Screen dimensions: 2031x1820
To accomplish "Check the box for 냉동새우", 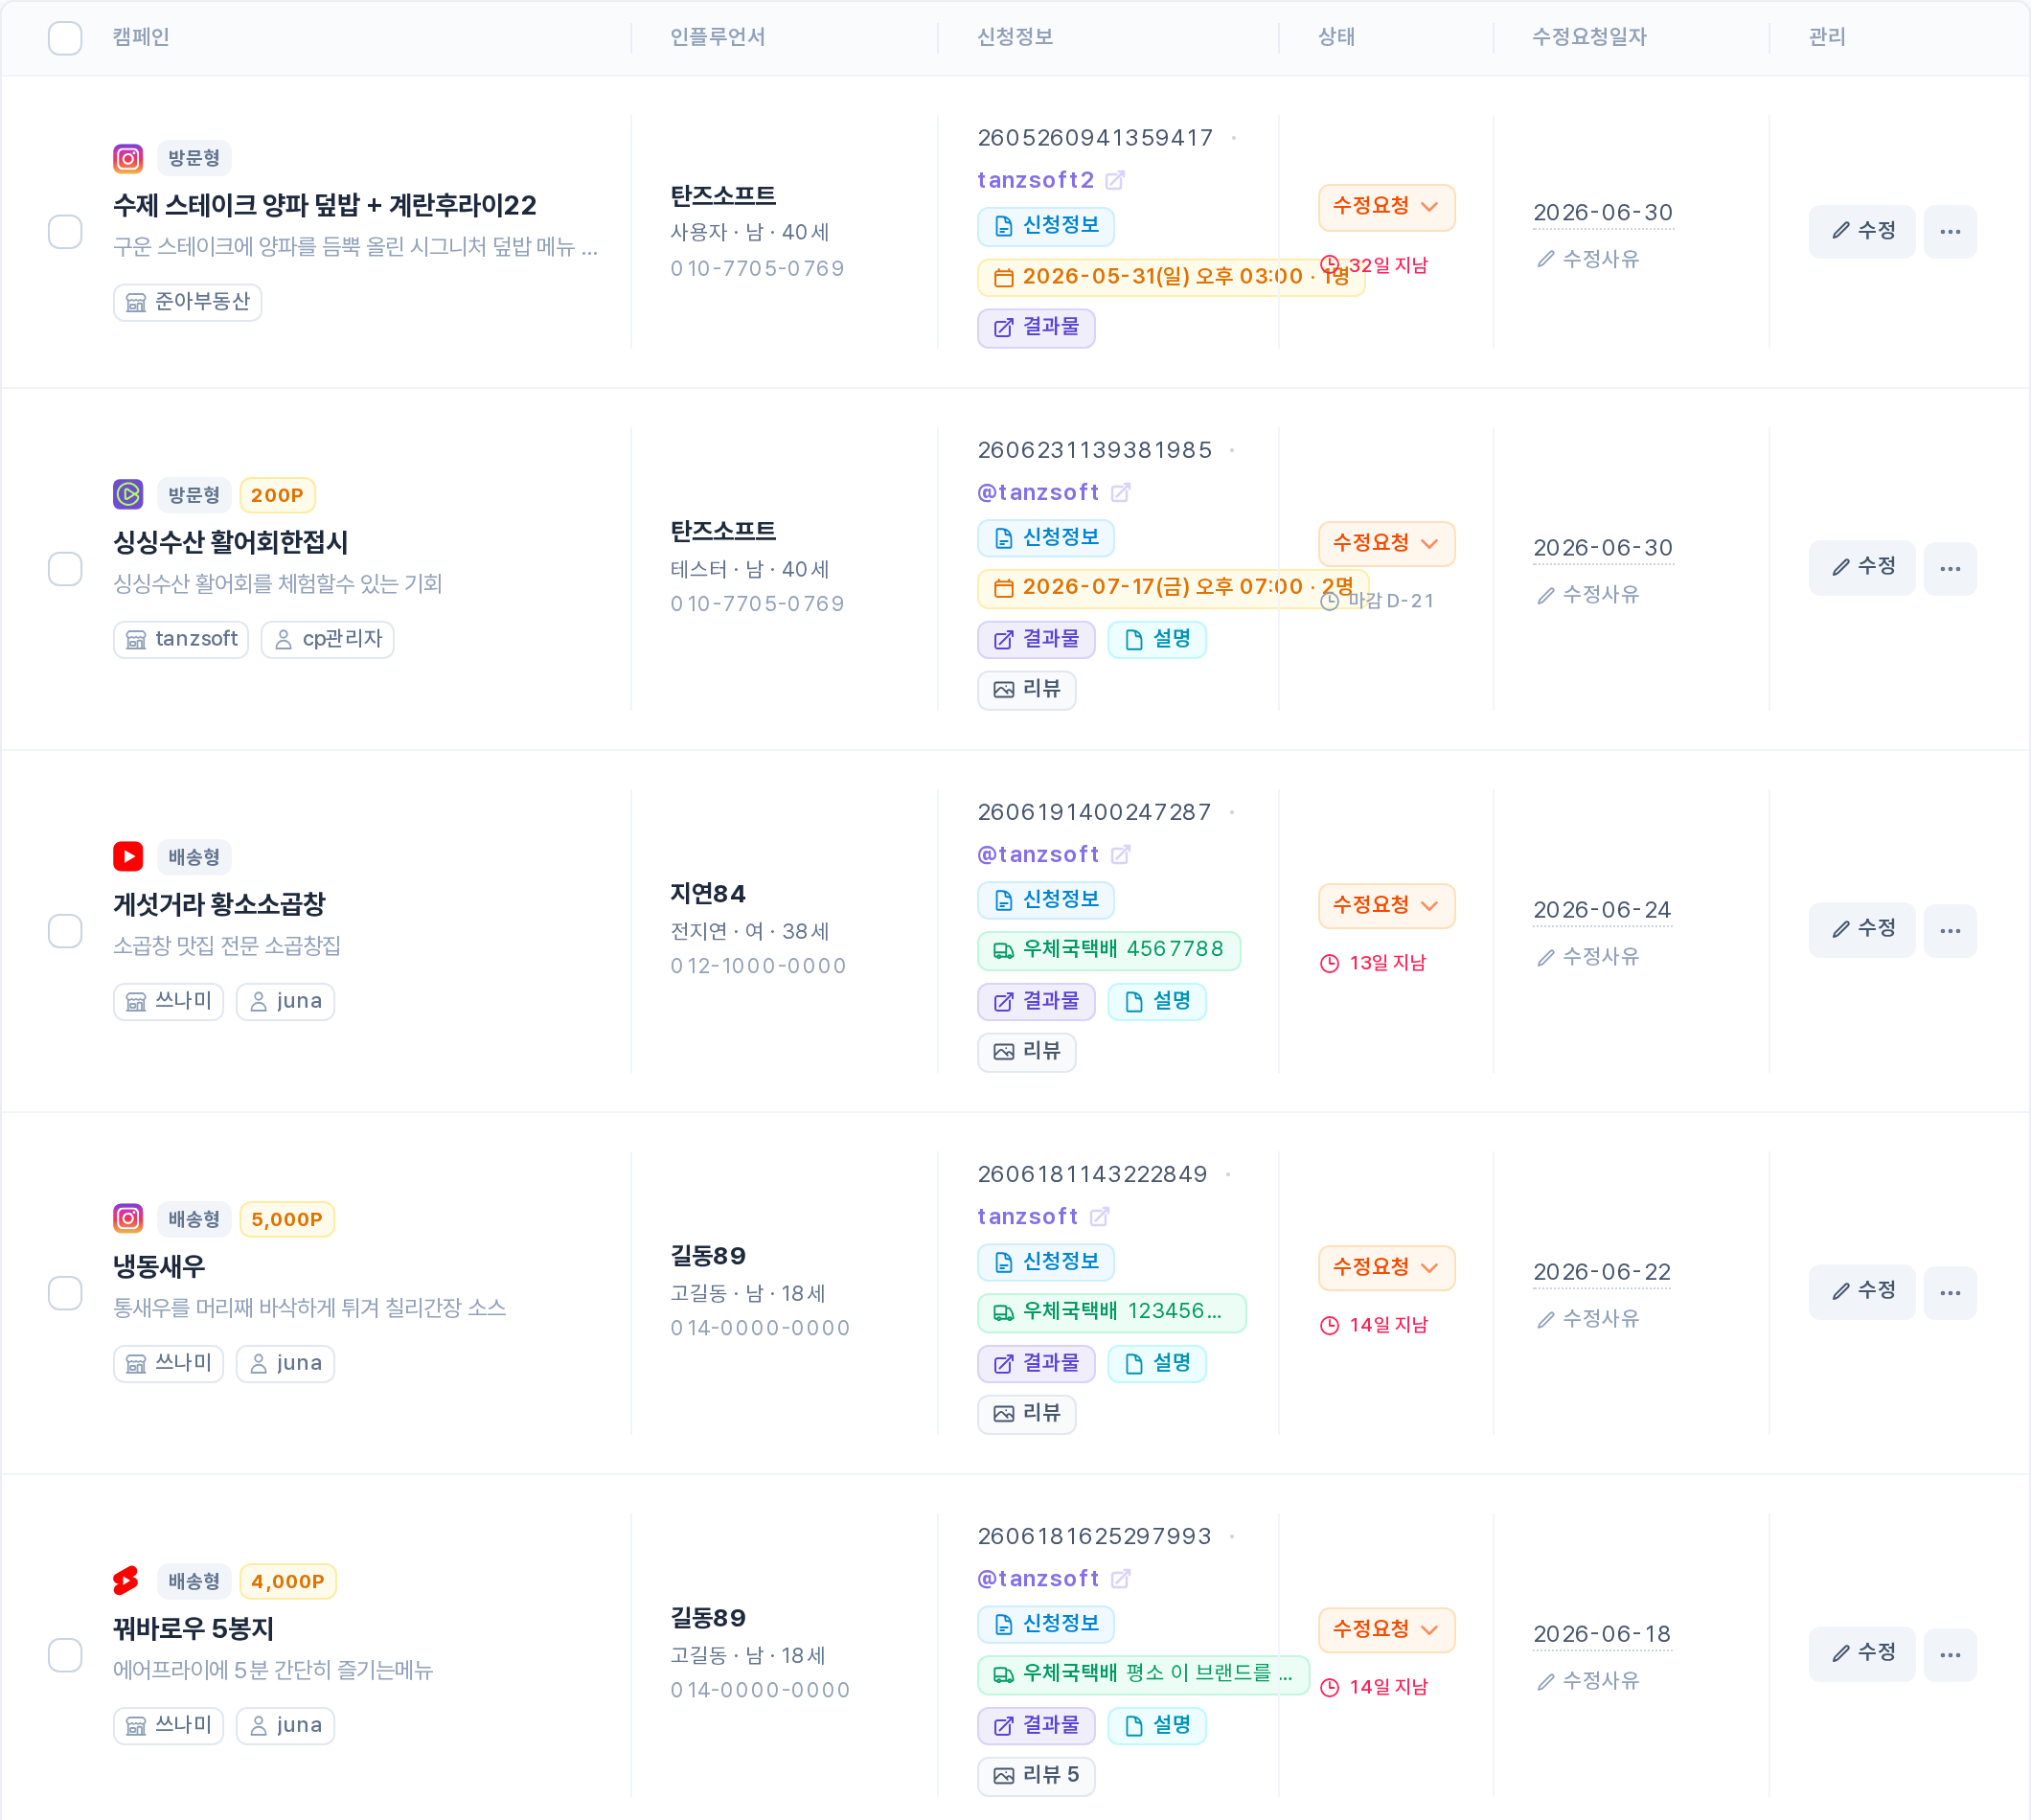I will pyautogui.click(x=65, y=1292).
